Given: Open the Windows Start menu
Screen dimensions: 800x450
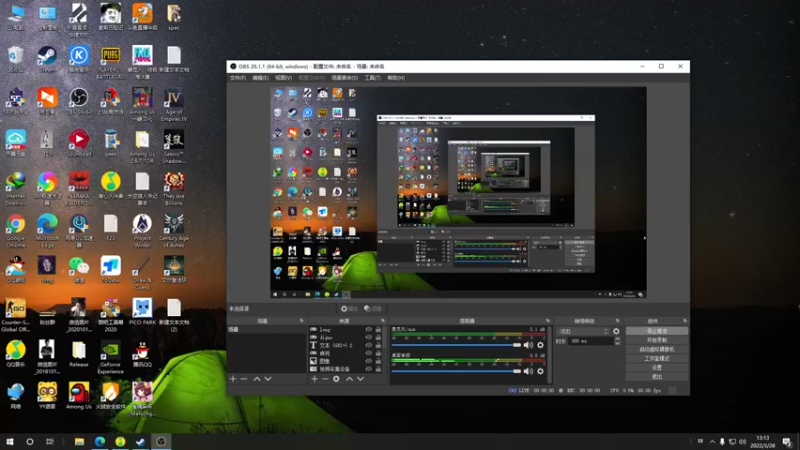Looking at the screenshot, I should click(x=10, y=441).
